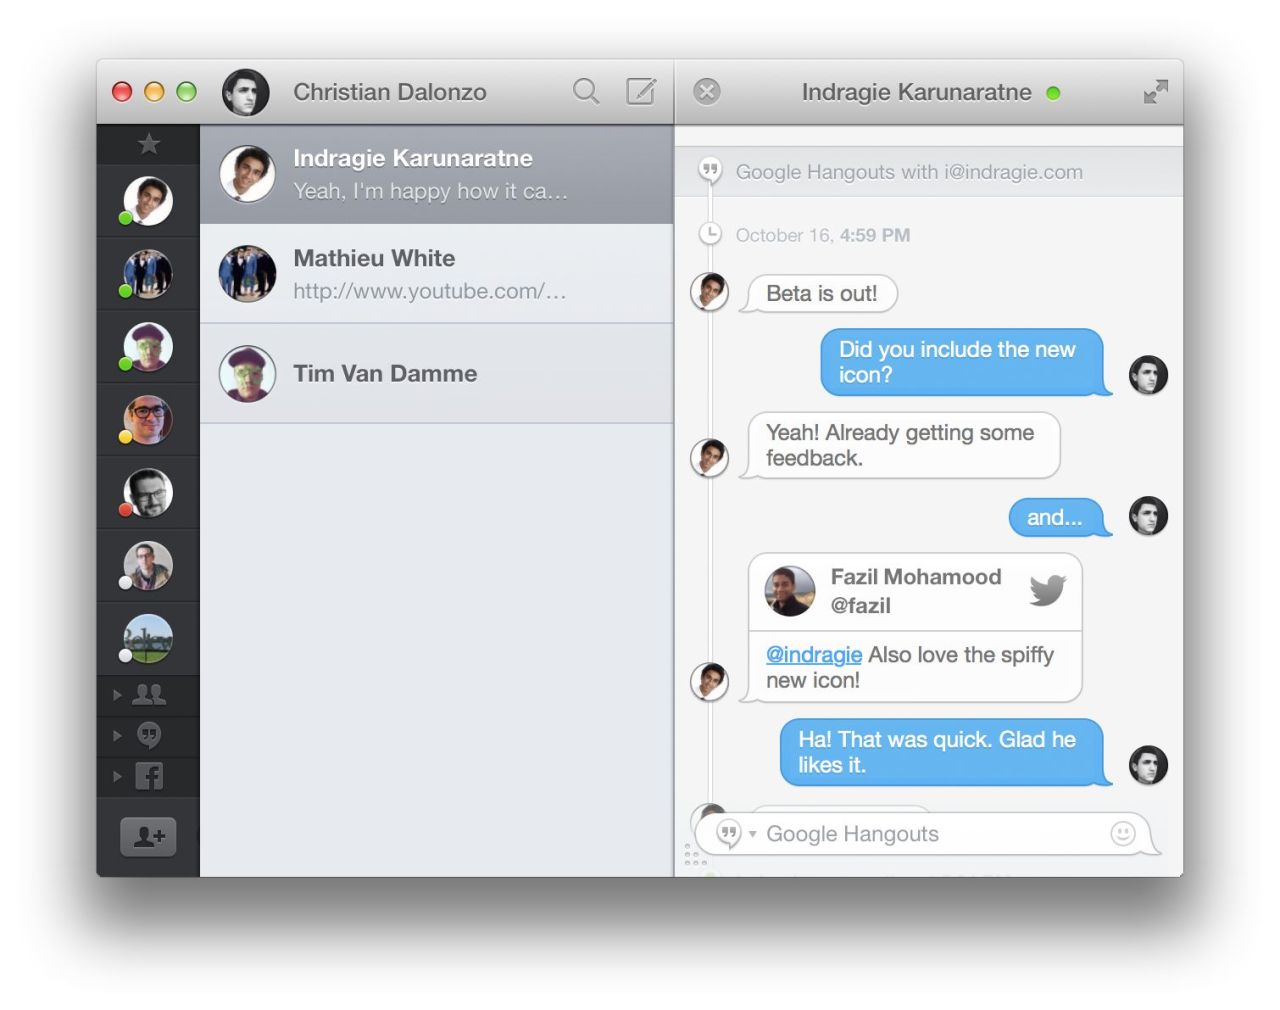The width and height of the screenshot is (1280, 1010).
Task: Click Indragie's avatar beside "Beta is out!"
Action: (x=710, y=292)
